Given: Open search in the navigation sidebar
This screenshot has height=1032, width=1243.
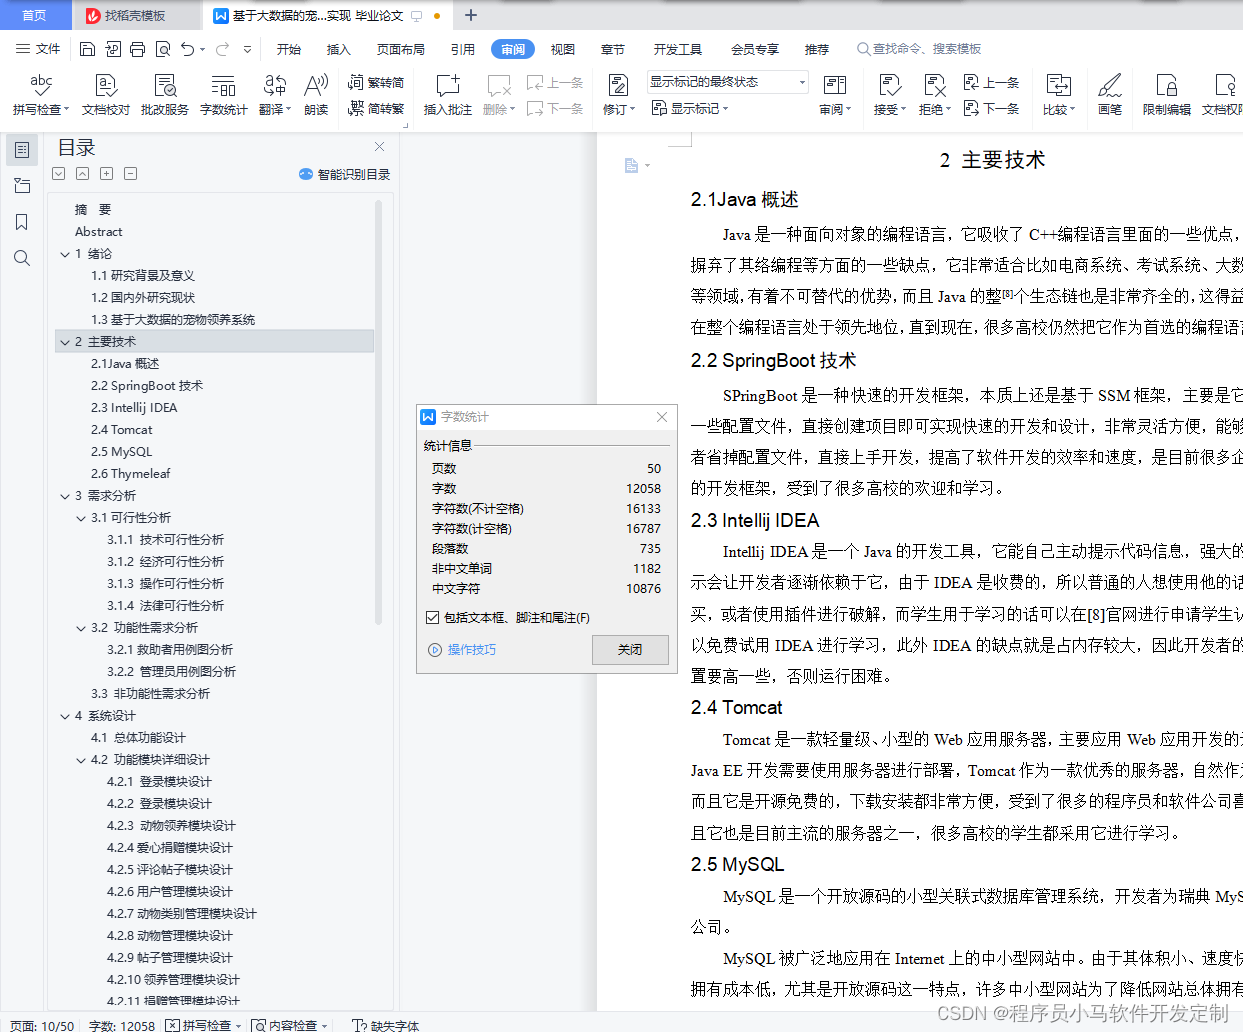Looking at the screenshot, I should click(x=22, y=258).
